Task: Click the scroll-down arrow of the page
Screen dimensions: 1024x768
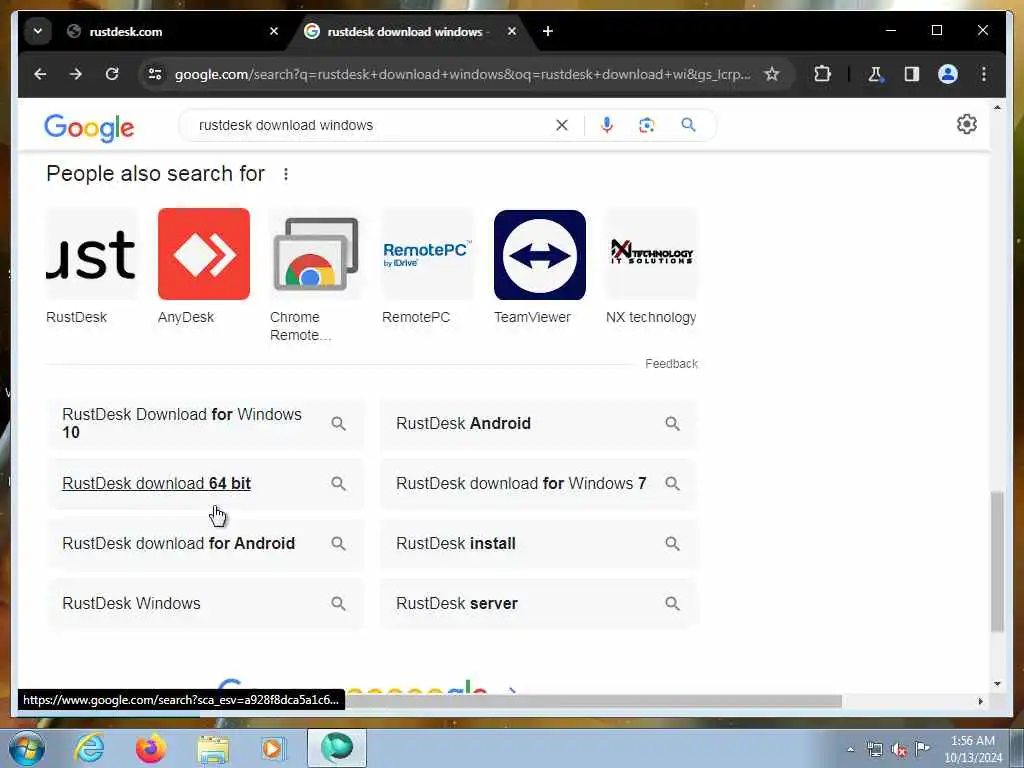Action: pyautogui.click(x=997, y=684)
